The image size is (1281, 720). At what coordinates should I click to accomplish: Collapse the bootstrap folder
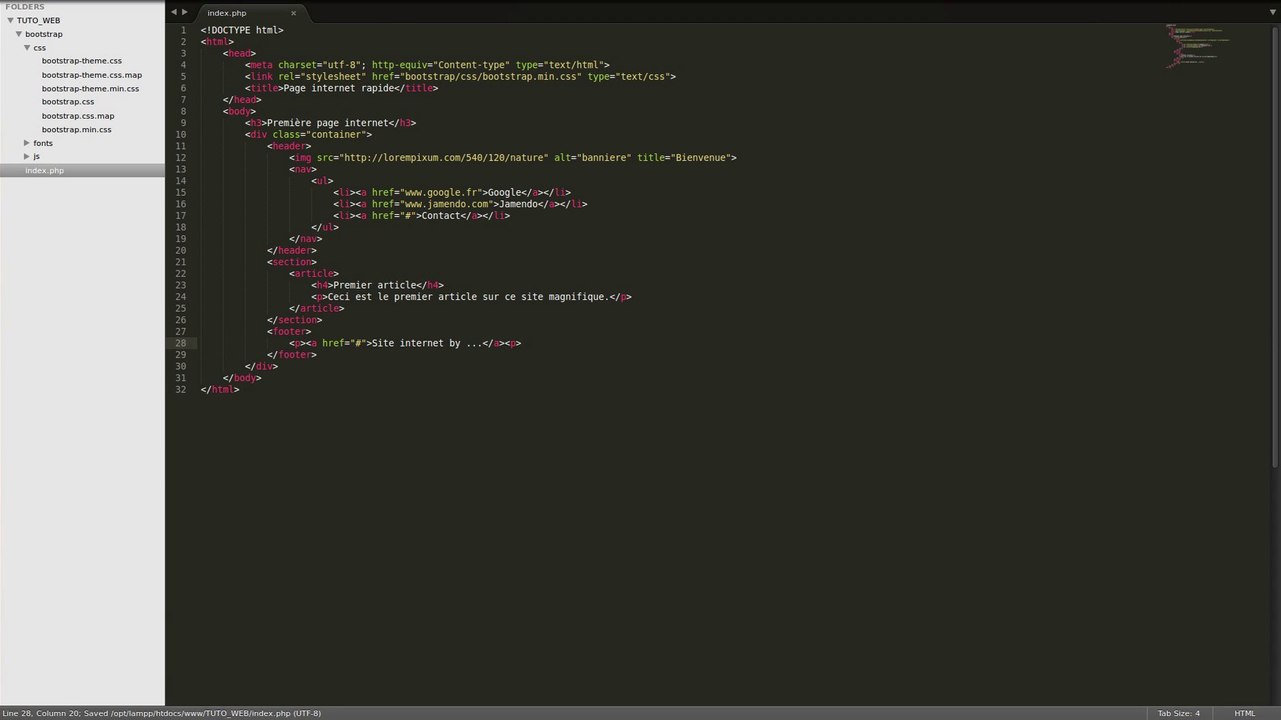(19, 34)
